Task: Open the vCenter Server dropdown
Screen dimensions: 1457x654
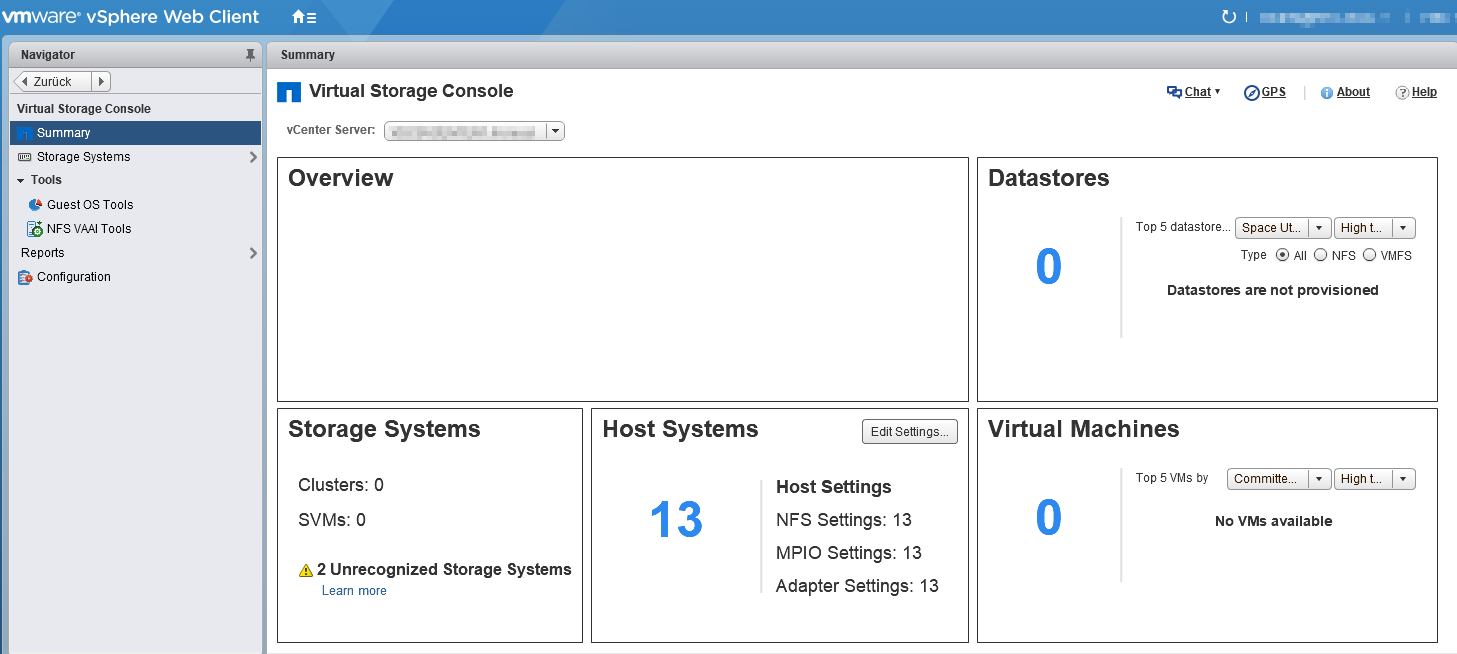Action: (555, 131)
